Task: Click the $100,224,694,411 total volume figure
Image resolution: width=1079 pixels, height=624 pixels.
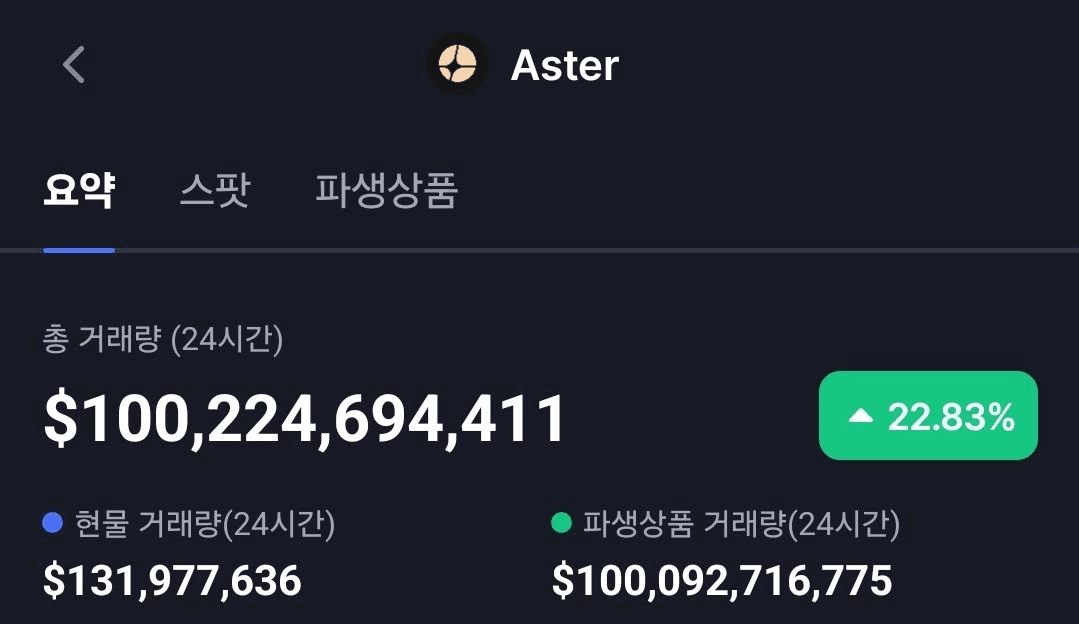Action: tap(305, 418)
